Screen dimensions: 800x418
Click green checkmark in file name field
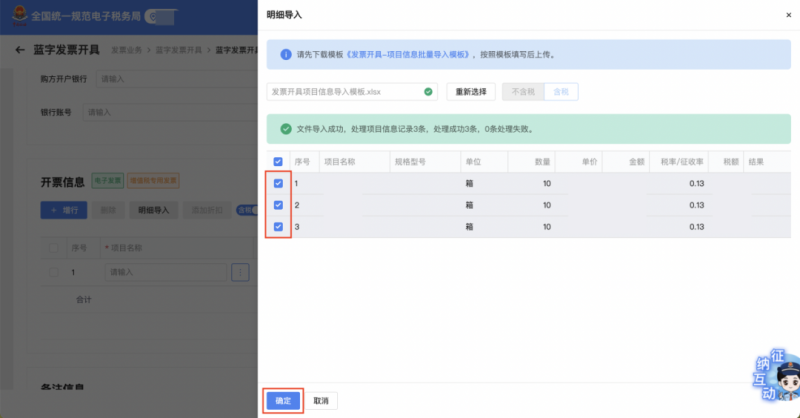click(428, 91)
